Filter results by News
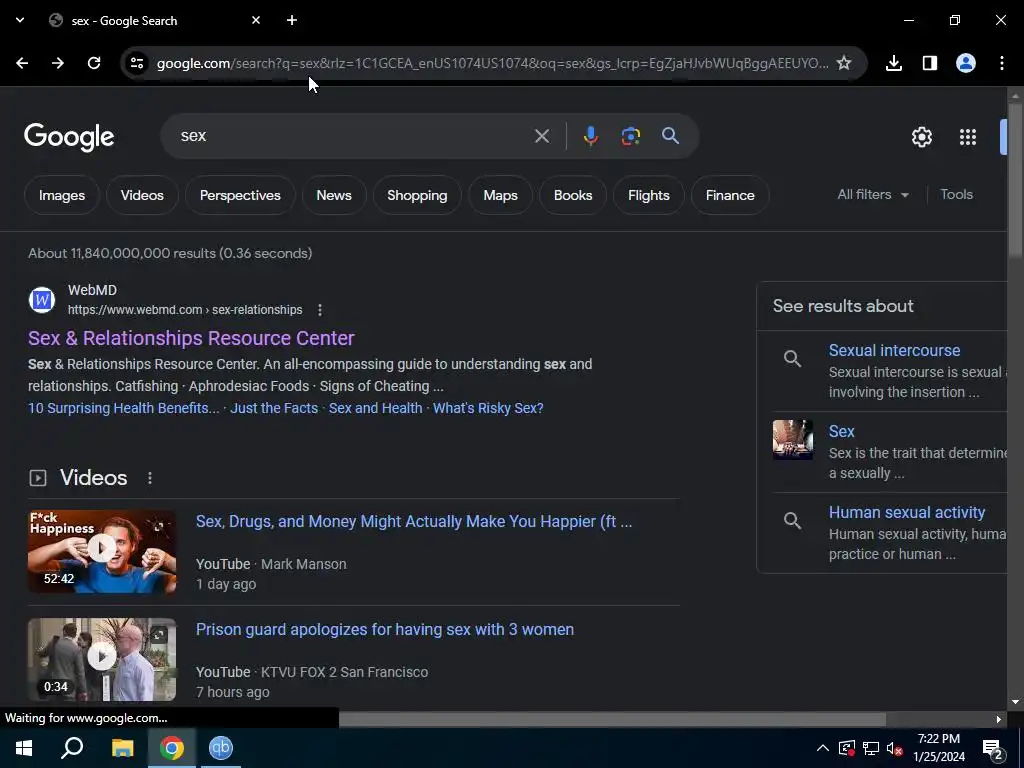The image size is (1024, 768). (x=334, y=195)
